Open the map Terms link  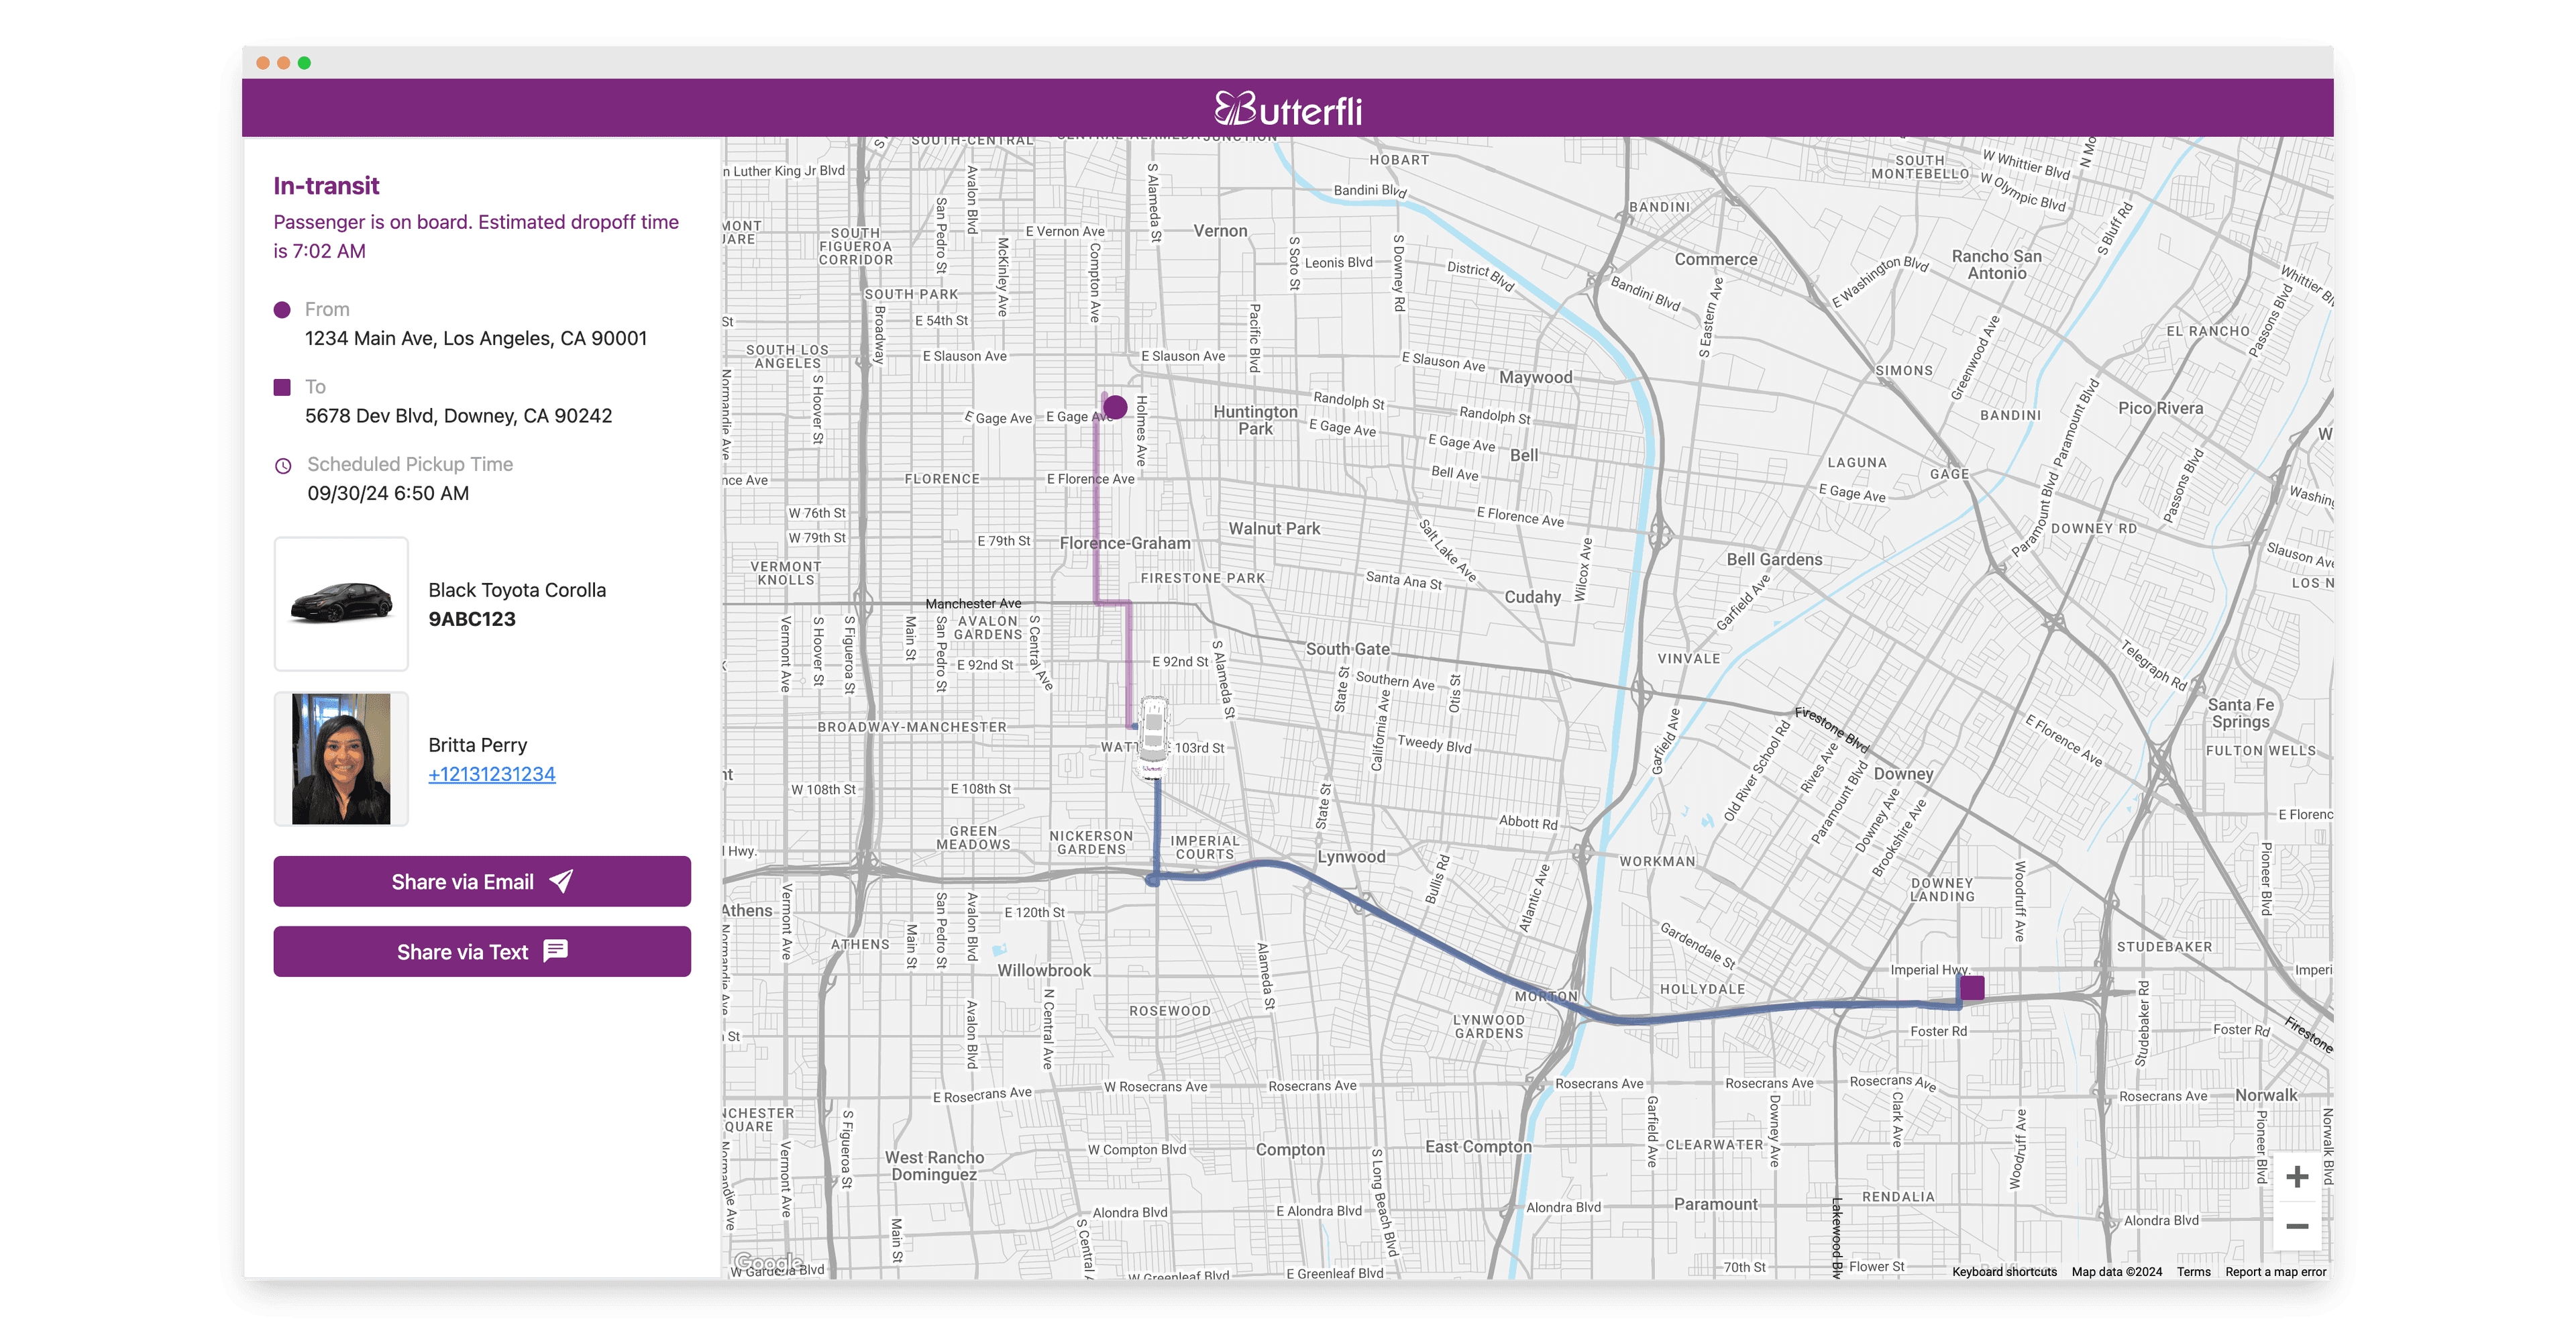pyautogui.click(x=2193, y=1272)
